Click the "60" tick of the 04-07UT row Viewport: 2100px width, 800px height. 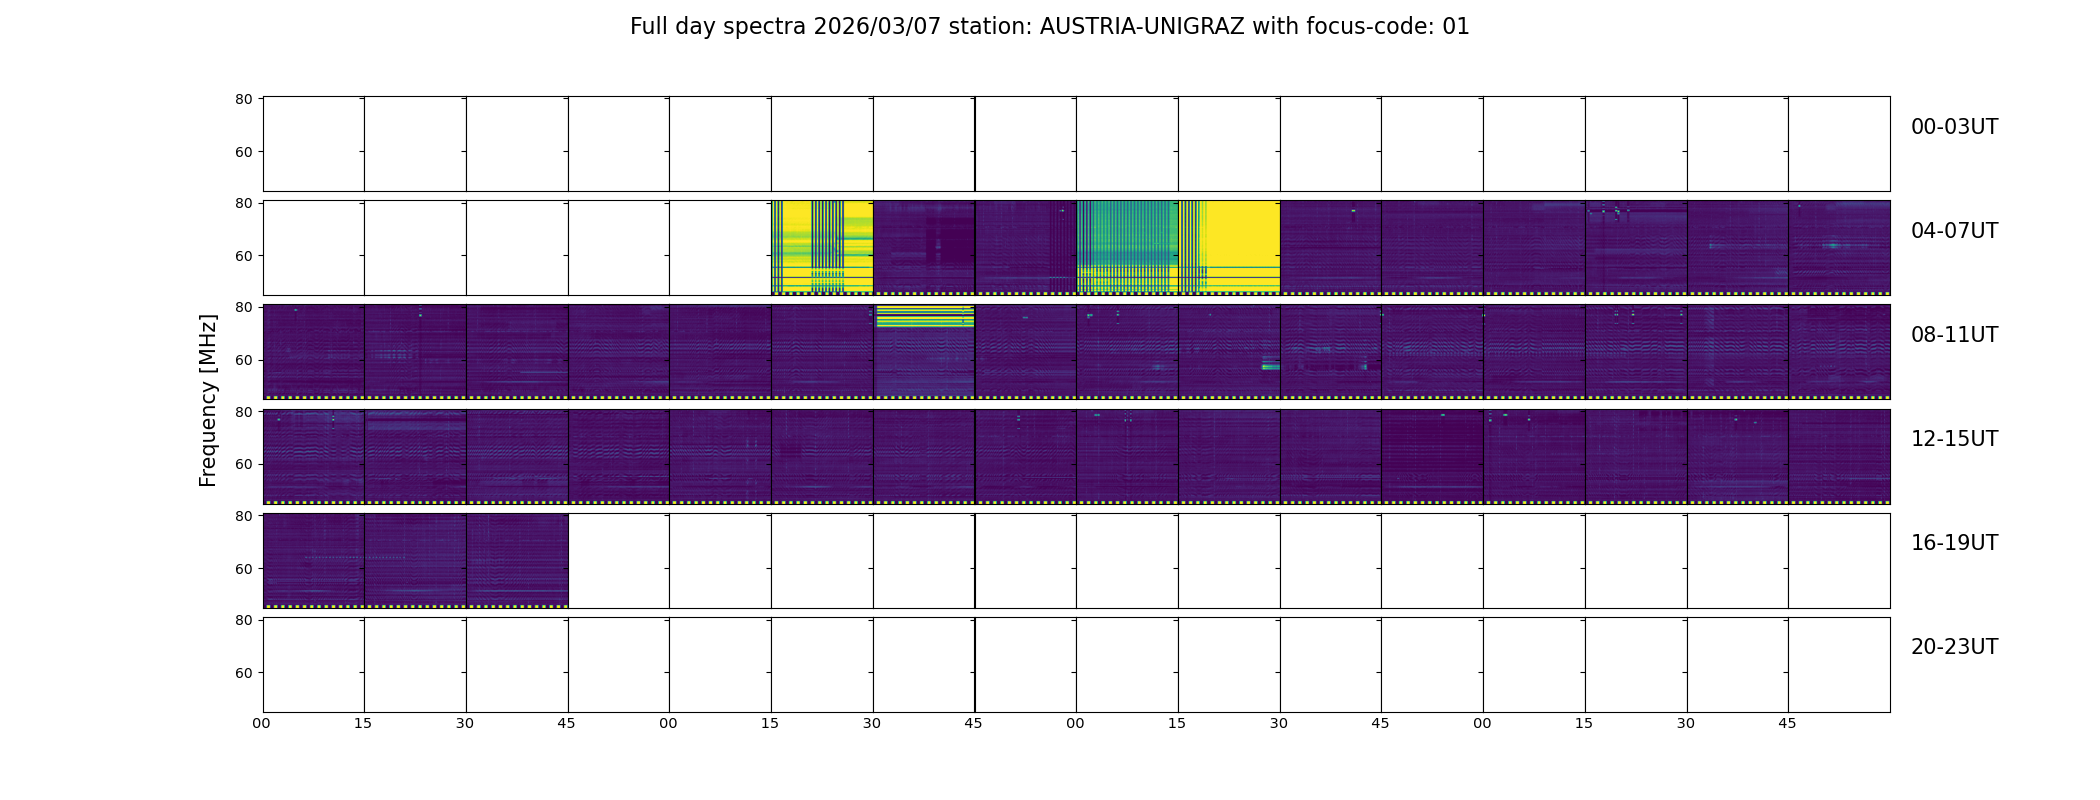click(x=243, y=256)
